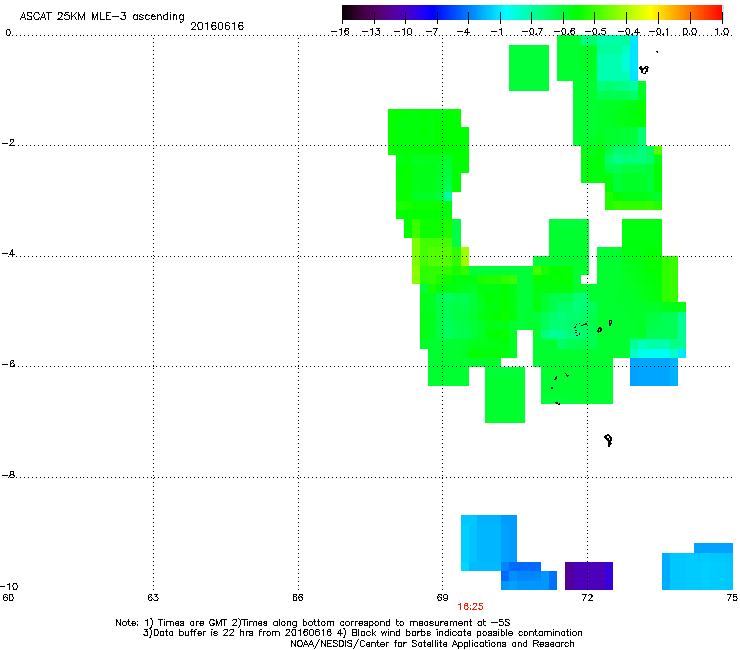Click the longitude axis label '60'

point(8,598)
